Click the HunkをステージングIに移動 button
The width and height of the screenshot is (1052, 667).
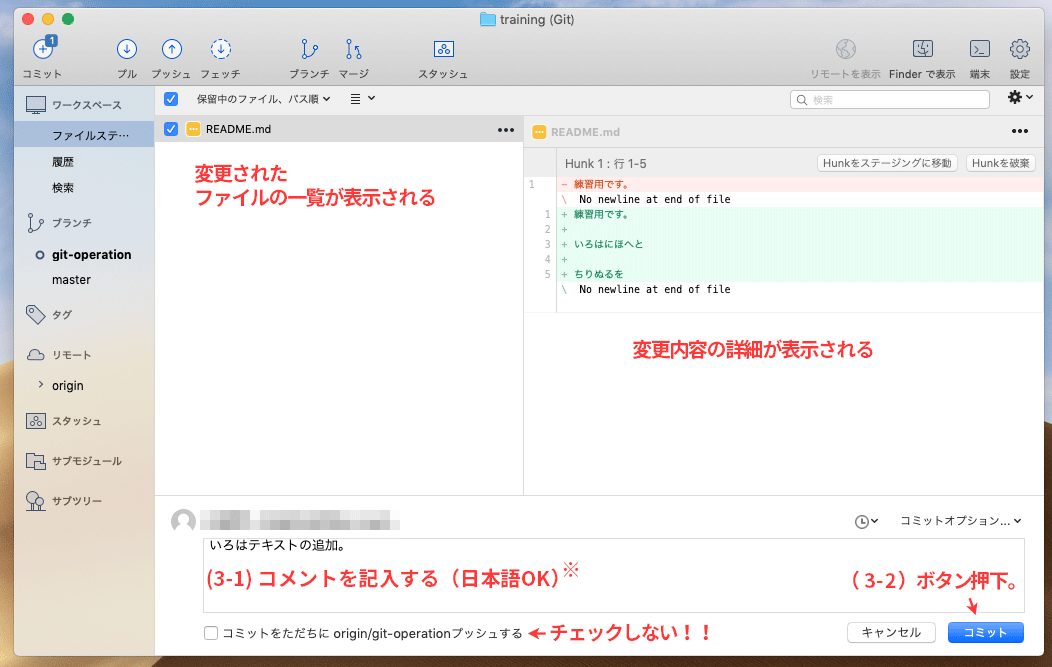coord(887,163)
